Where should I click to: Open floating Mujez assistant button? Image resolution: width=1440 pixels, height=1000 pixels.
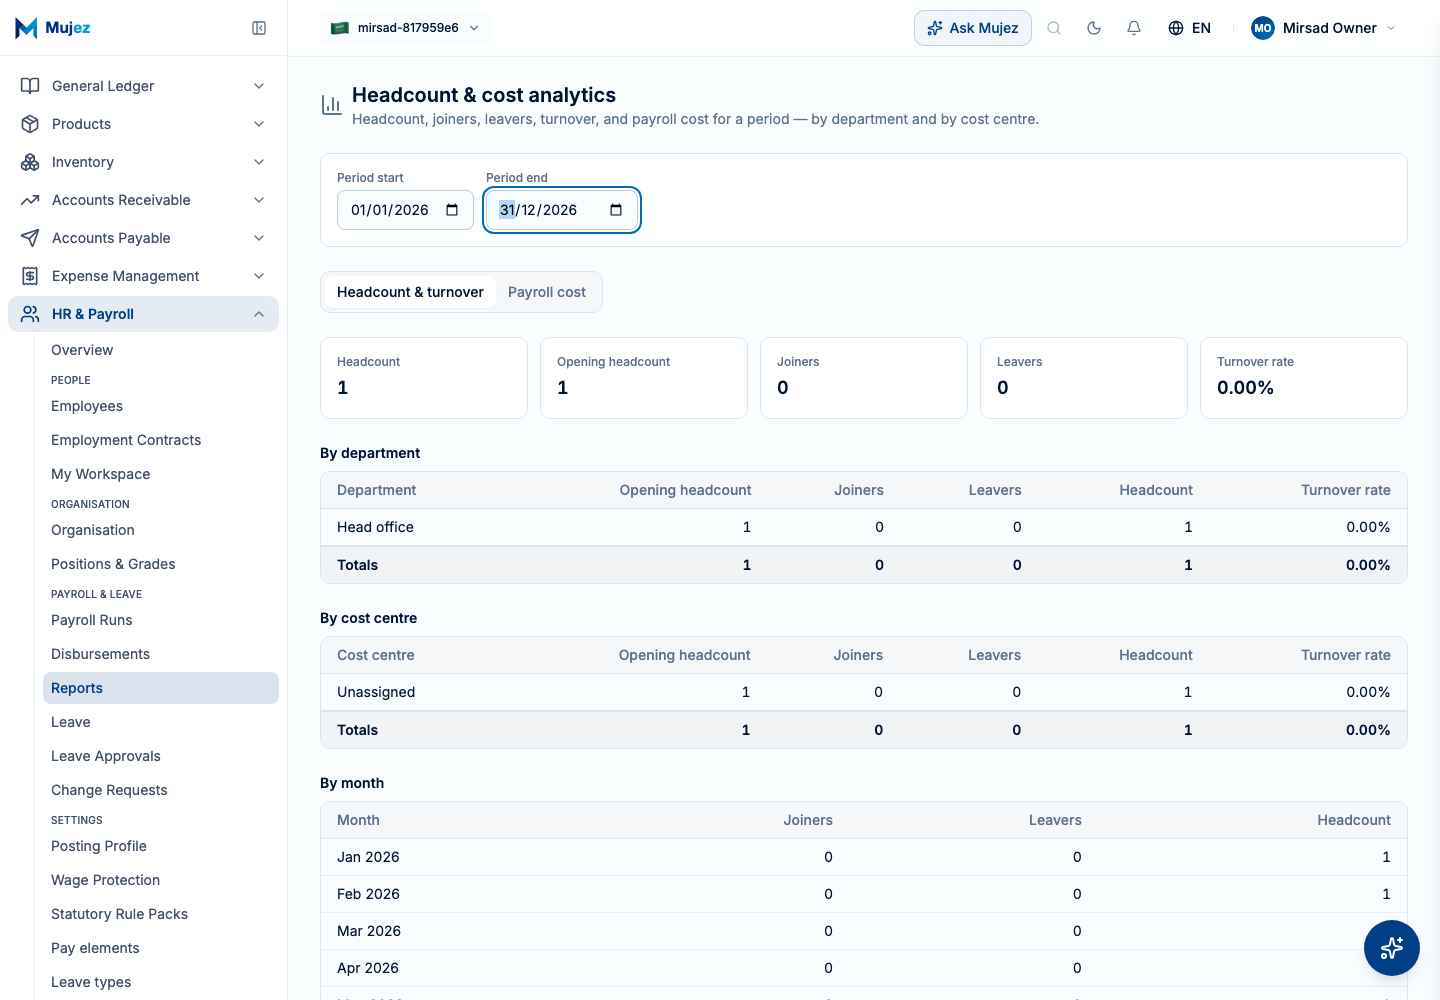[1392, 948]
